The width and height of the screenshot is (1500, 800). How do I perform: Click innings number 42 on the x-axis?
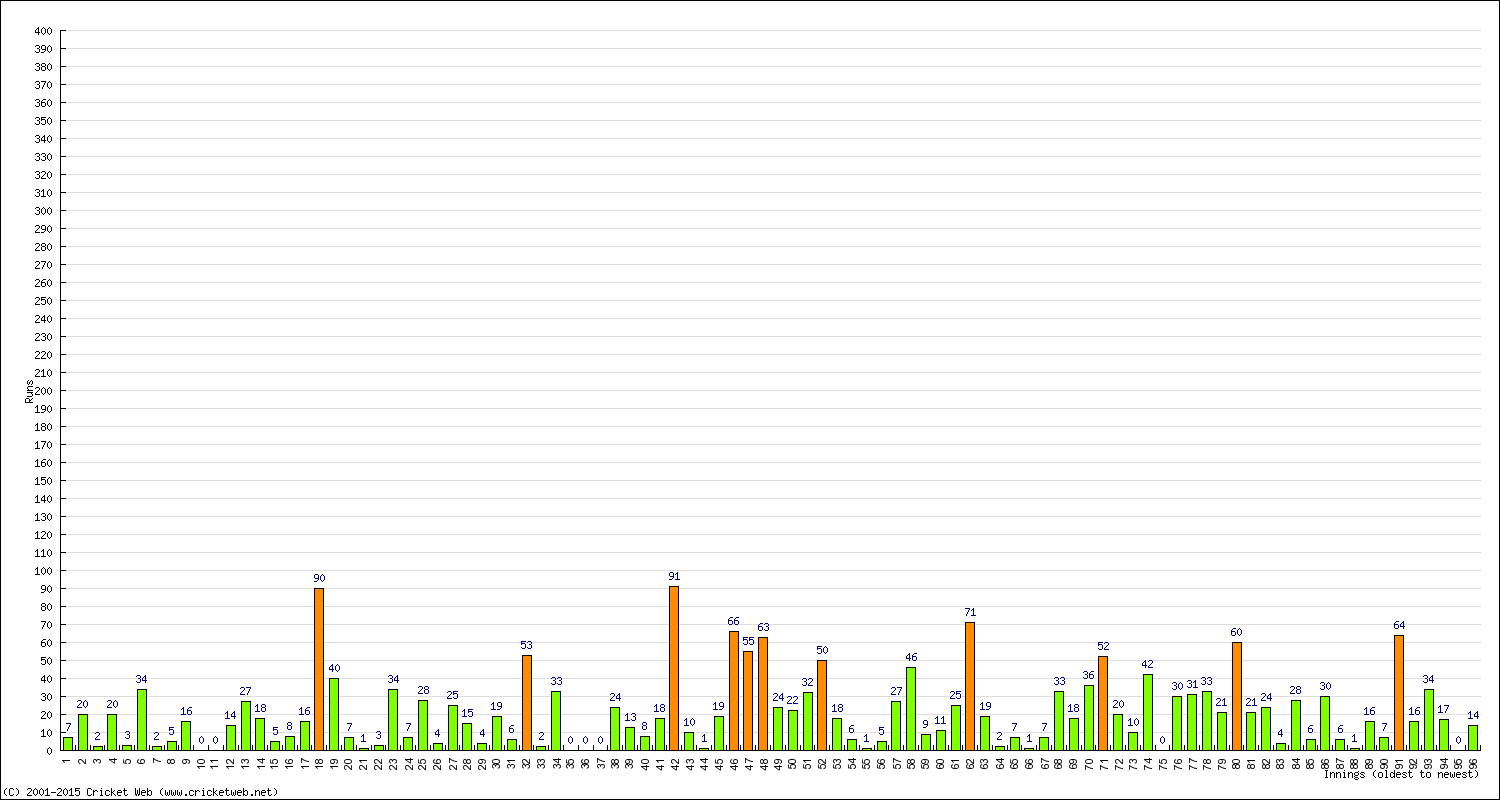click(x=674, y=762)
